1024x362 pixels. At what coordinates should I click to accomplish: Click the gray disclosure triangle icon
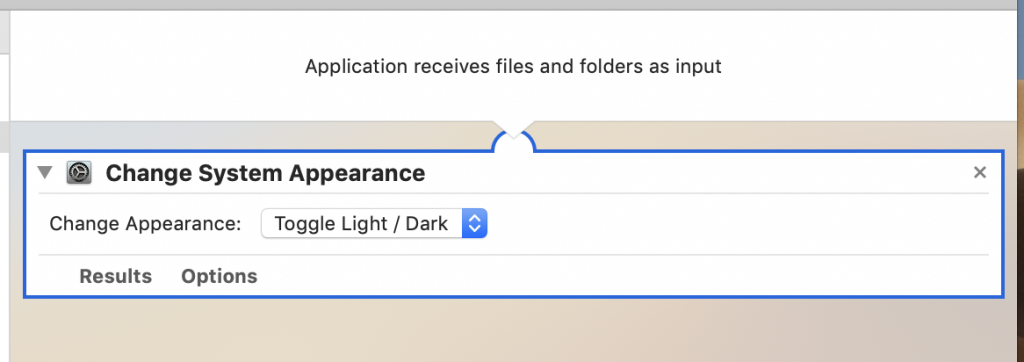tap(44, 173)
